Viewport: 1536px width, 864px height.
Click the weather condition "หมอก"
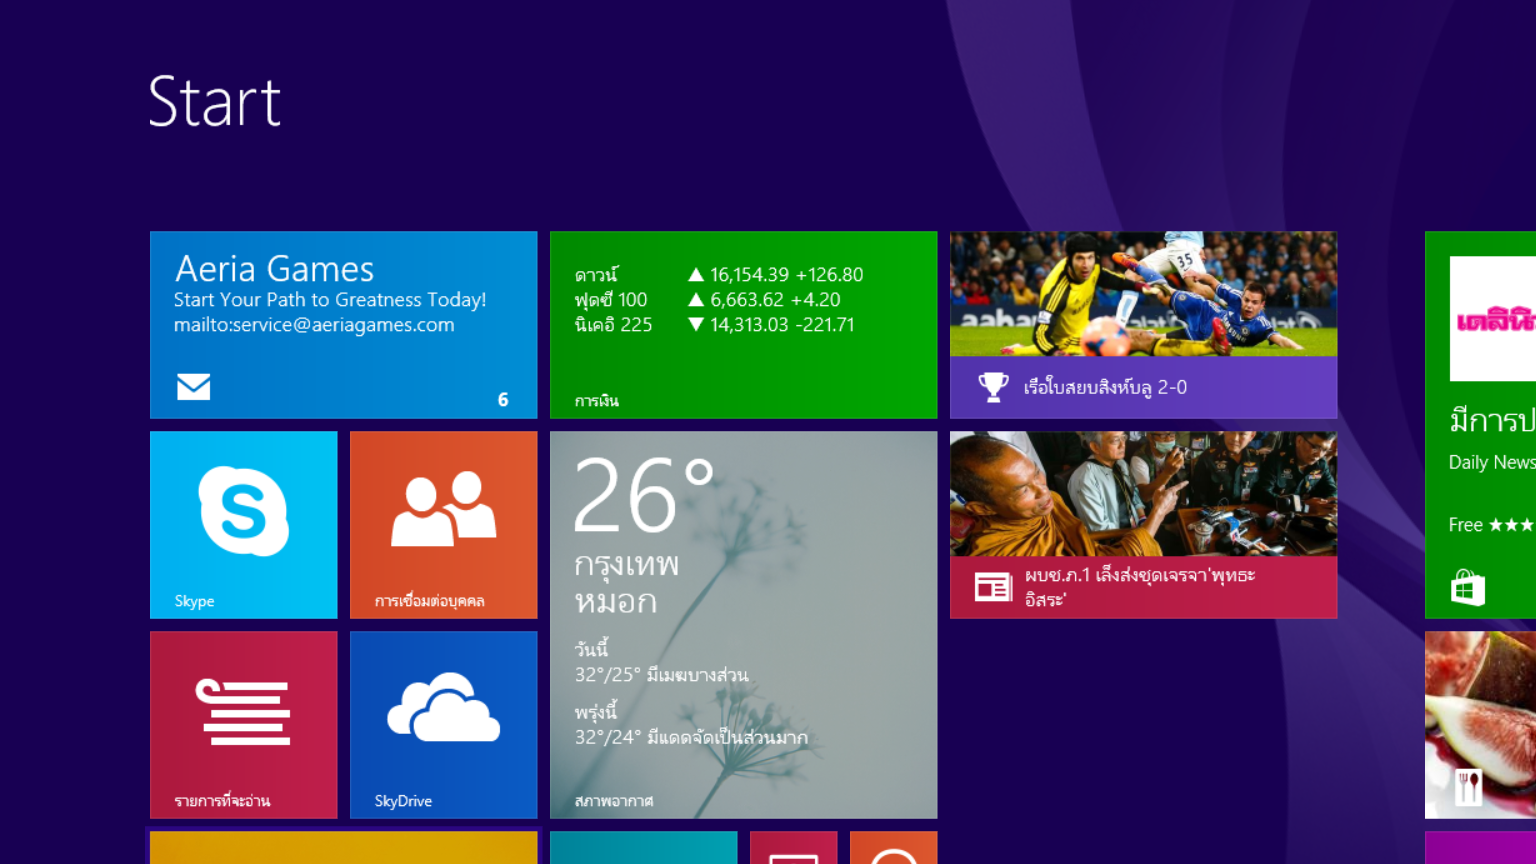click(616, 601)
